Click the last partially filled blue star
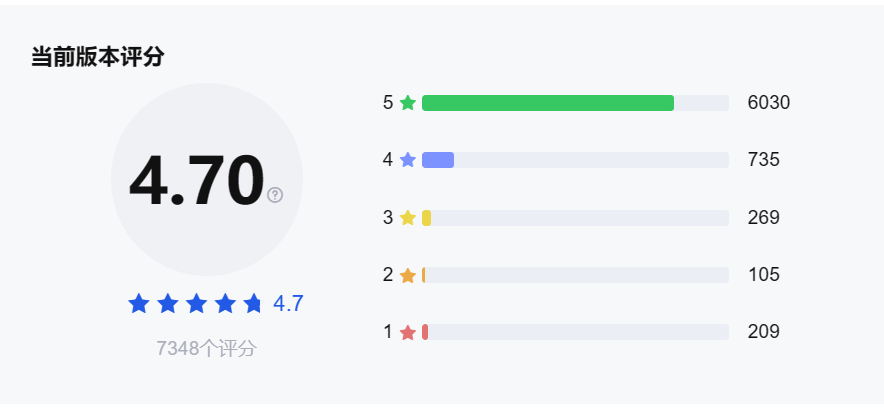 tap(253, 303)
